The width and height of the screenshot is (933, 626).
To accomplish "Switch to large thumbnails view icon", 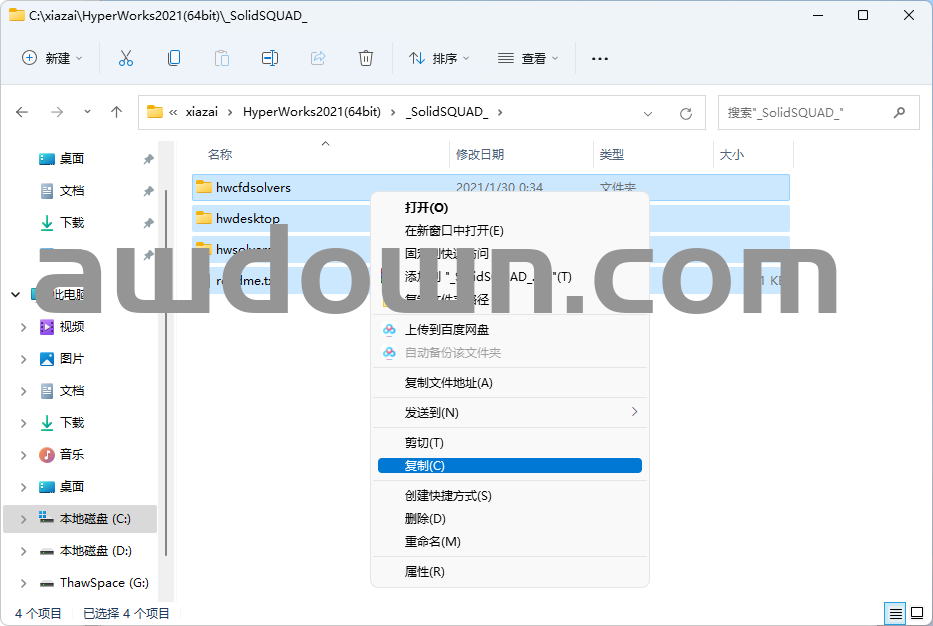I will coord(916,613).
